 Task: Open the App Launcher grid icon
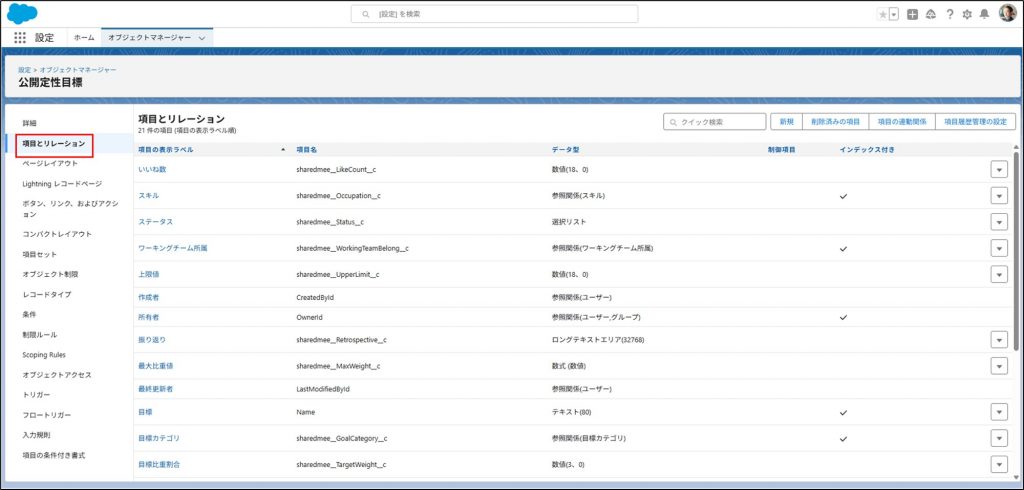click(20, 37)
